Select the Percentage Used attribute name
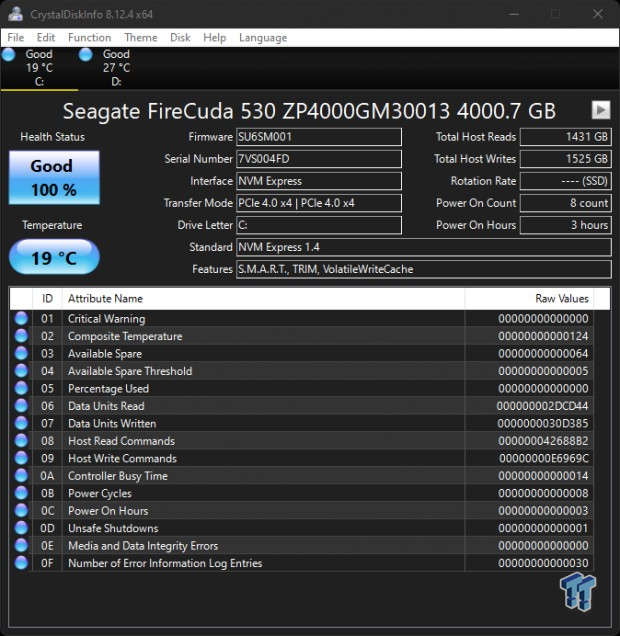 point(108,389)
